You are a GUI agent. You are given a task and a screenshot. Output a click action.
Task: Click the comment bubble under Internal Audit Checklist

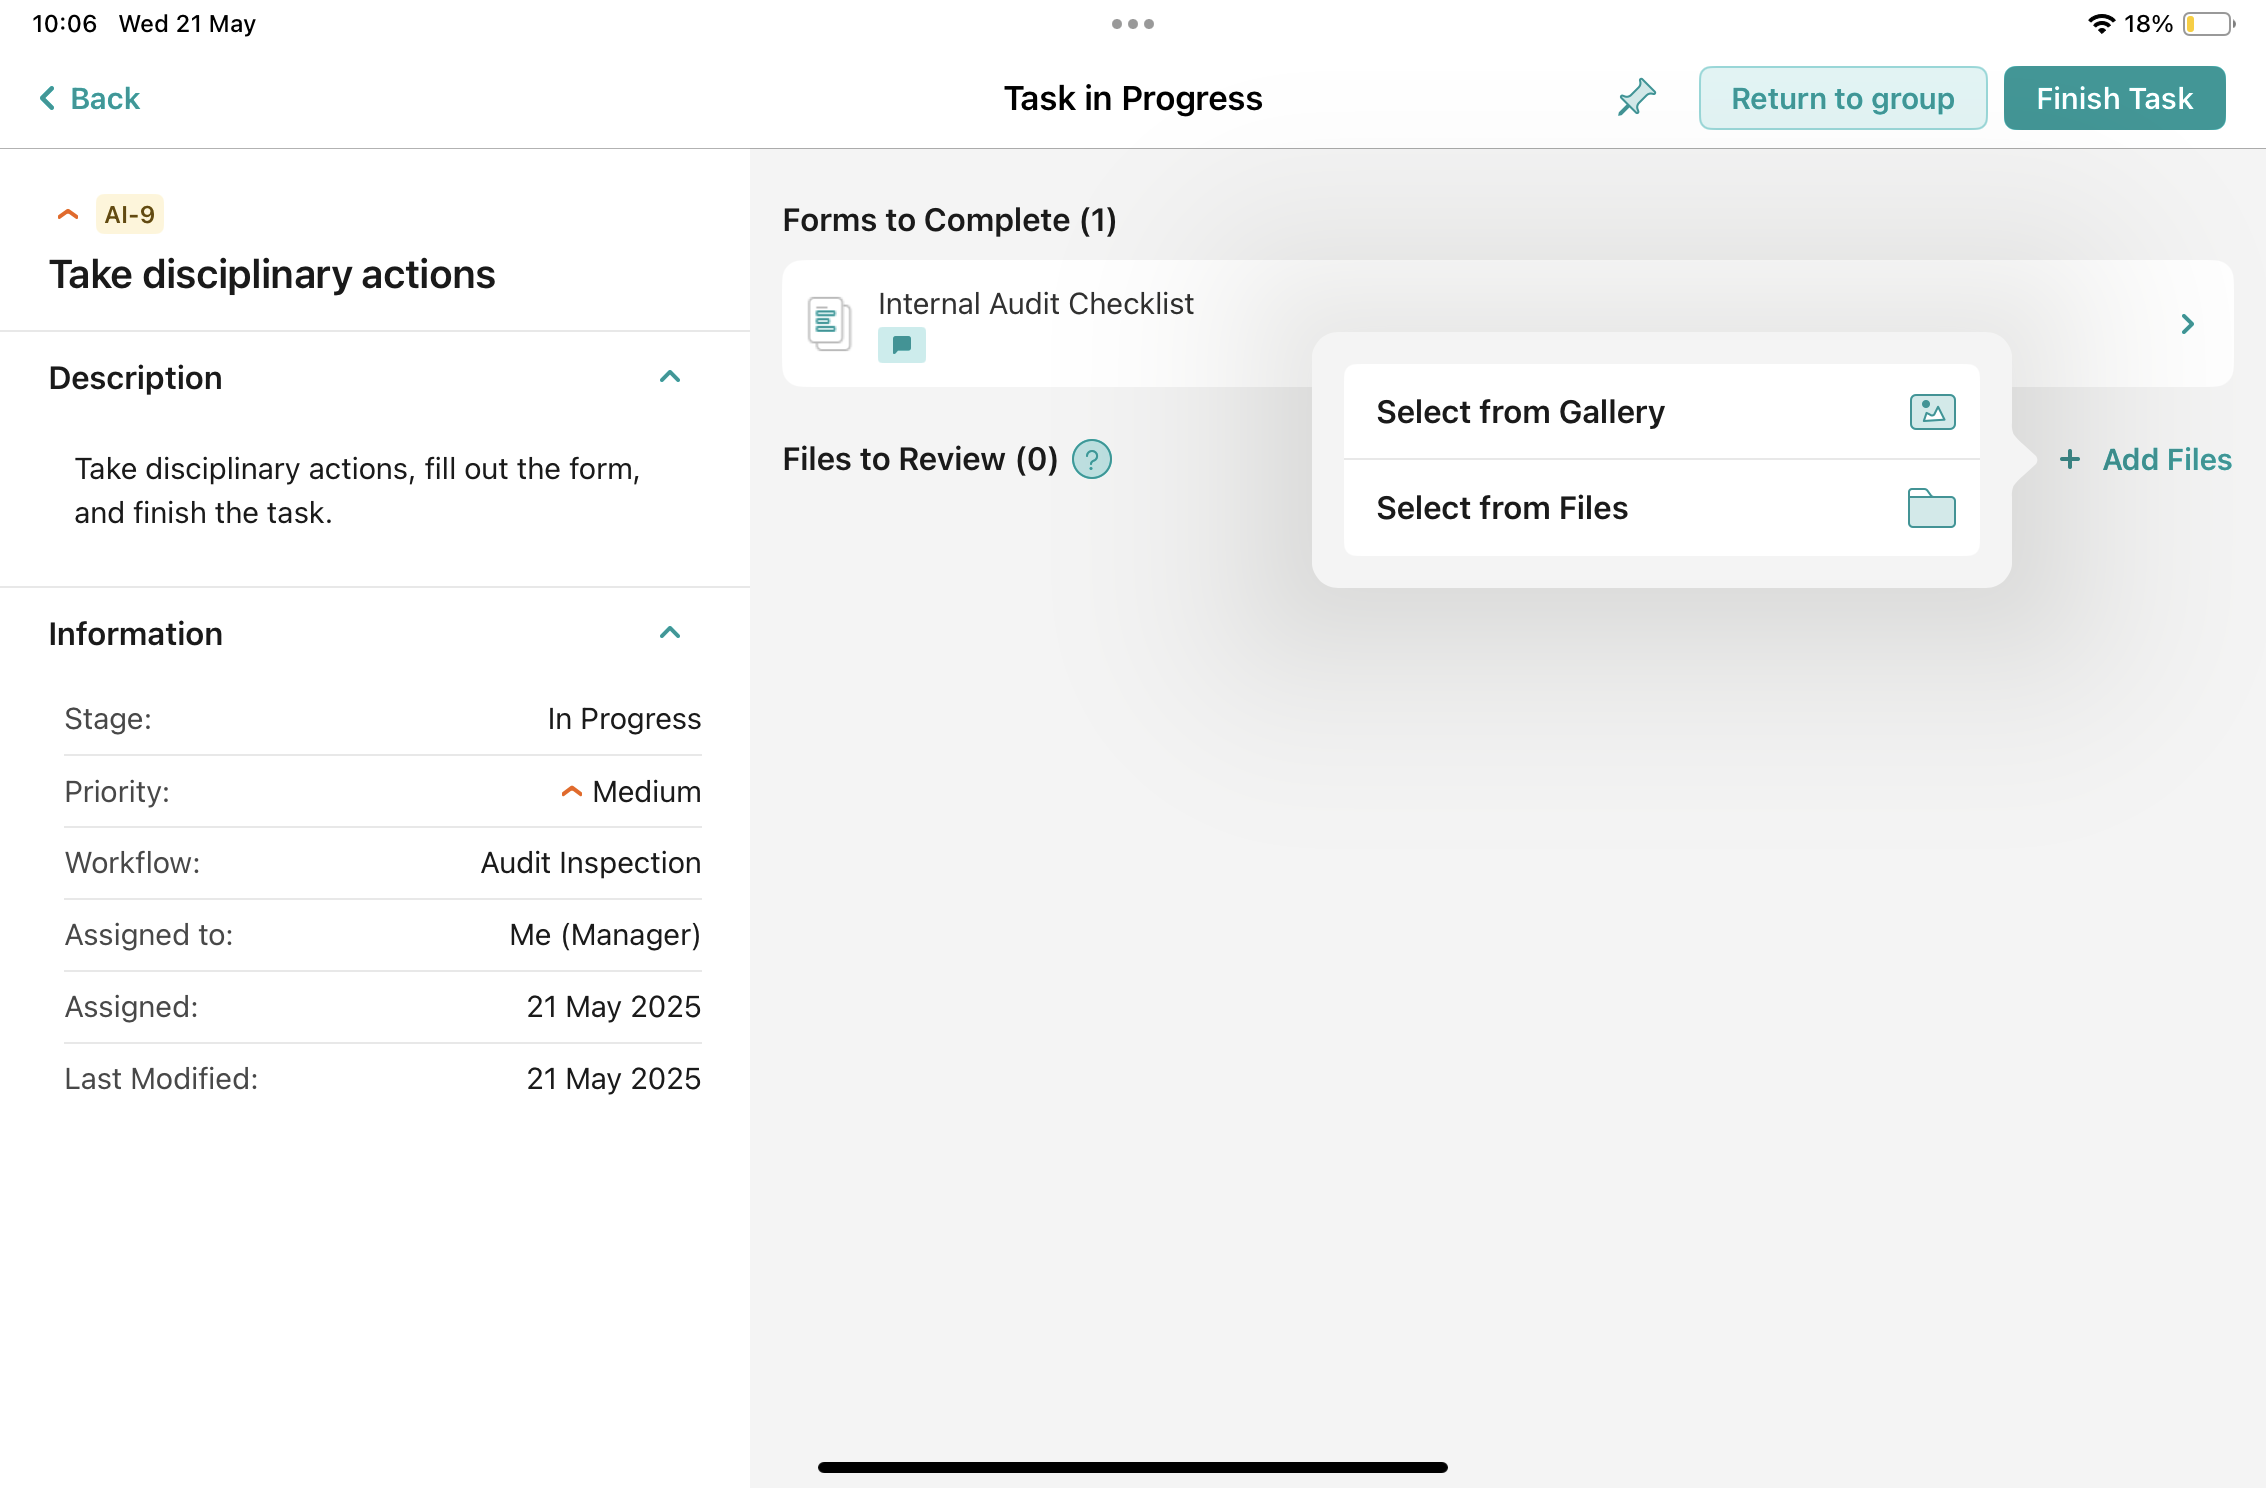[x=901, y=345]
